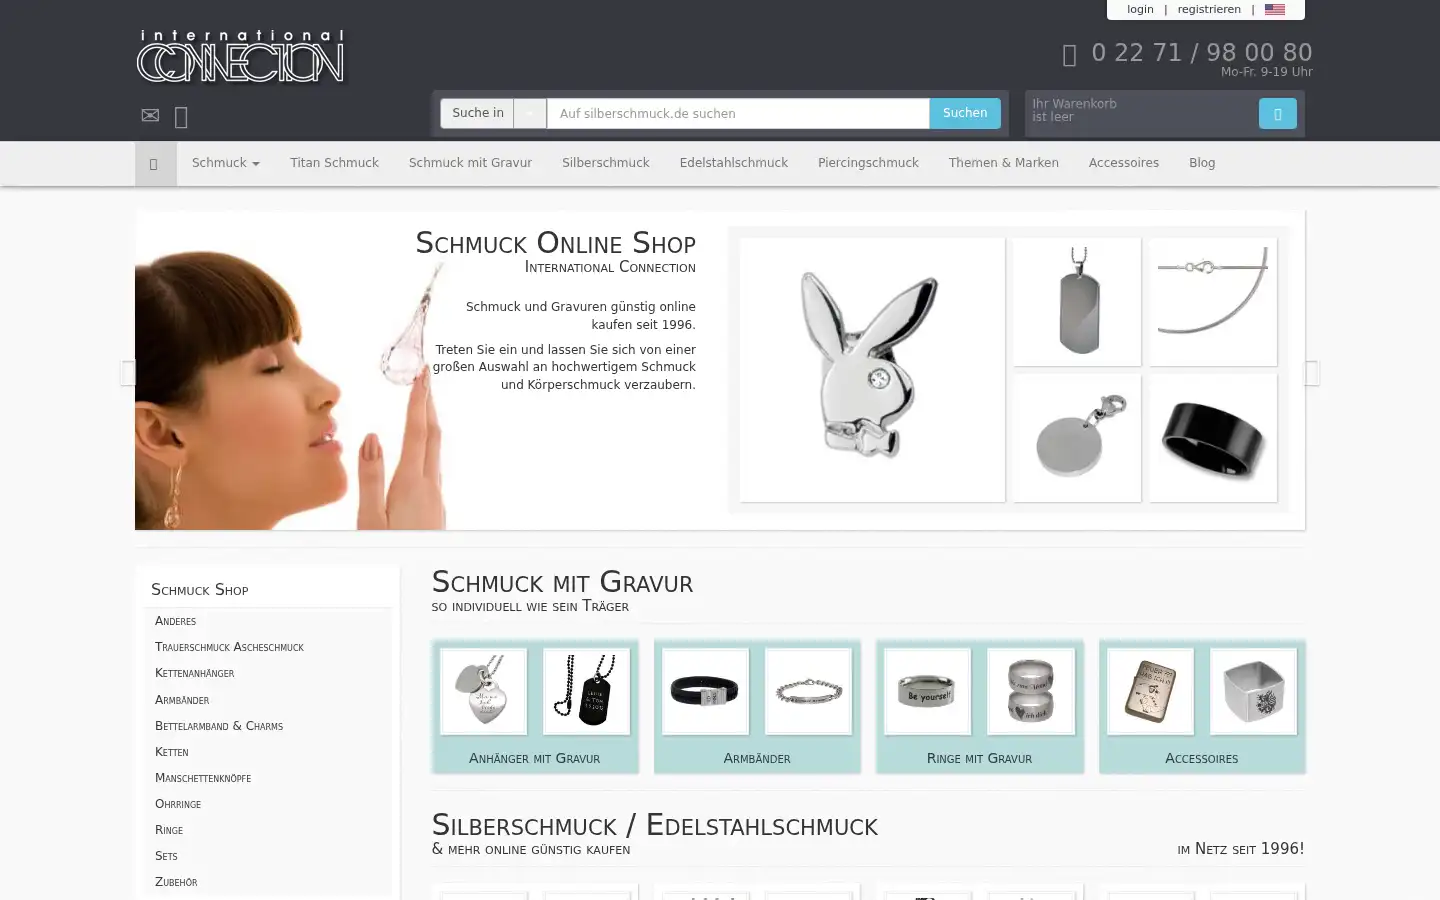Select Ohrringe category
Viewport: 1440px width, 900px height.
[x=178, y=804]
